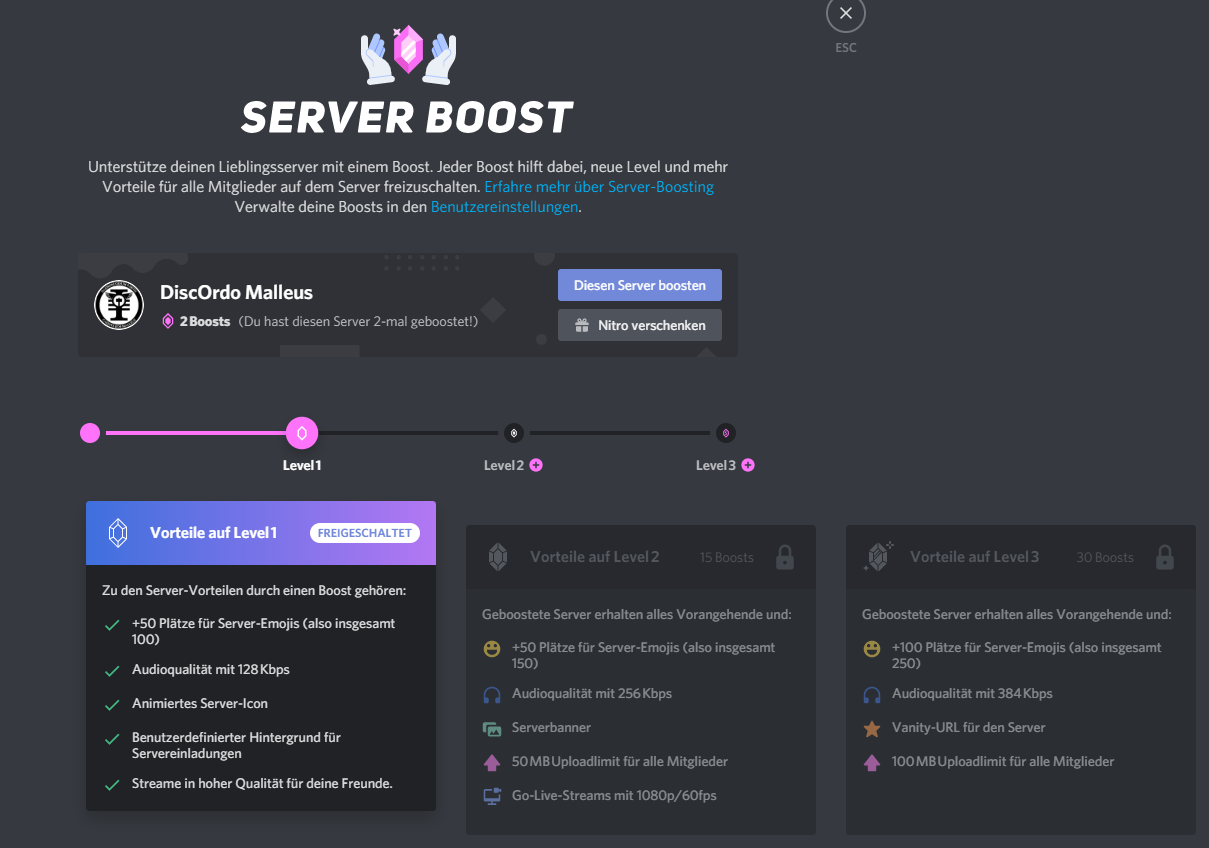
Task: Click the pink boost gem beside 2 Boosts
Action: click(168, 322)
